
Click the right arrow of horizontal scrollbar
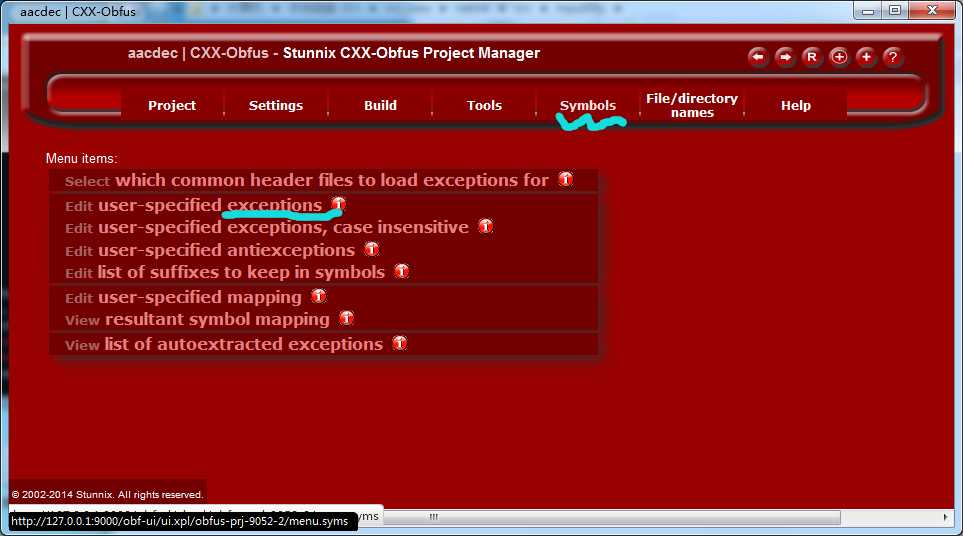pos(945,518)
